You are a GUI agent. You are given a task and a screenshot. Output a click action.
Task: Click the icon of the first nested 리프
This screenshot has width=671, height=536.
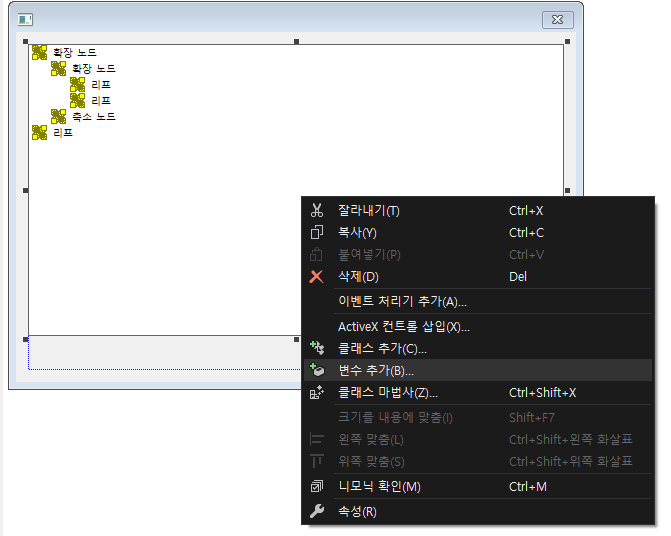tap(77, 84)
